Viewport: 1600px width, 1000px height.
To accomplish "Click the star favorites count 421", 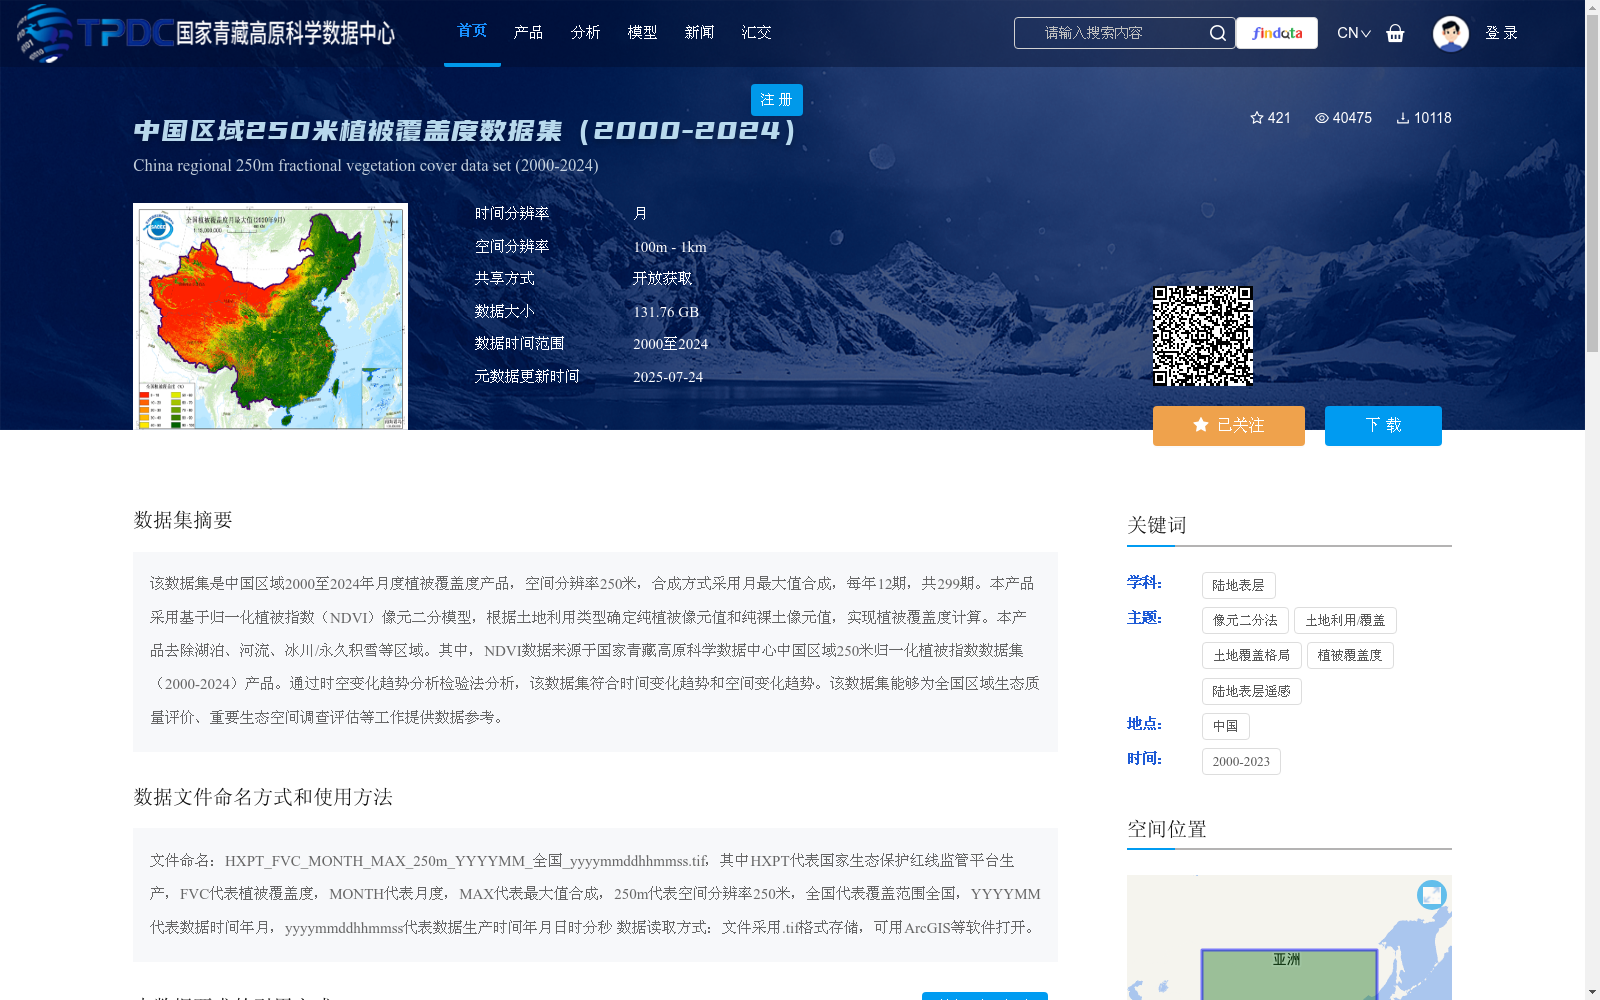I will (x=1270, y=118).
